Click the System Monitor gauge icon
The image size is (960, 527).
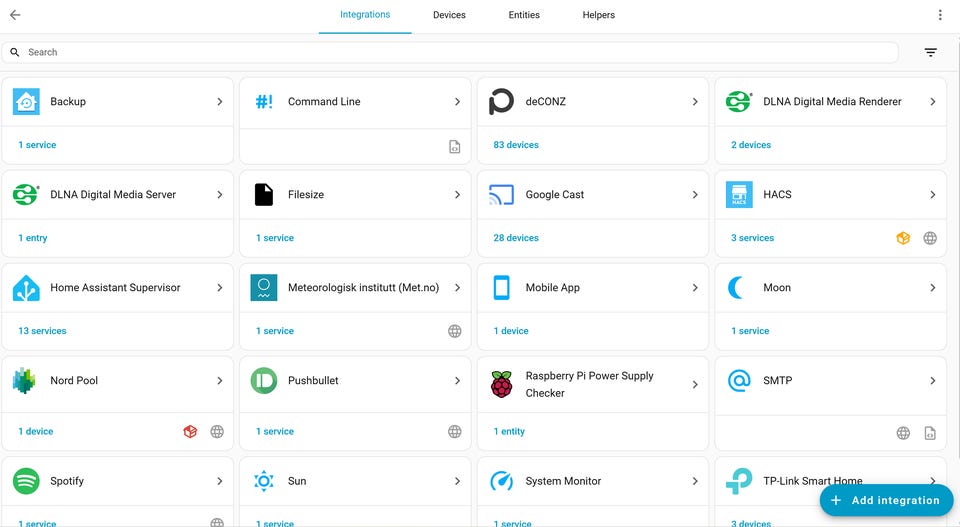coord(501,481)
